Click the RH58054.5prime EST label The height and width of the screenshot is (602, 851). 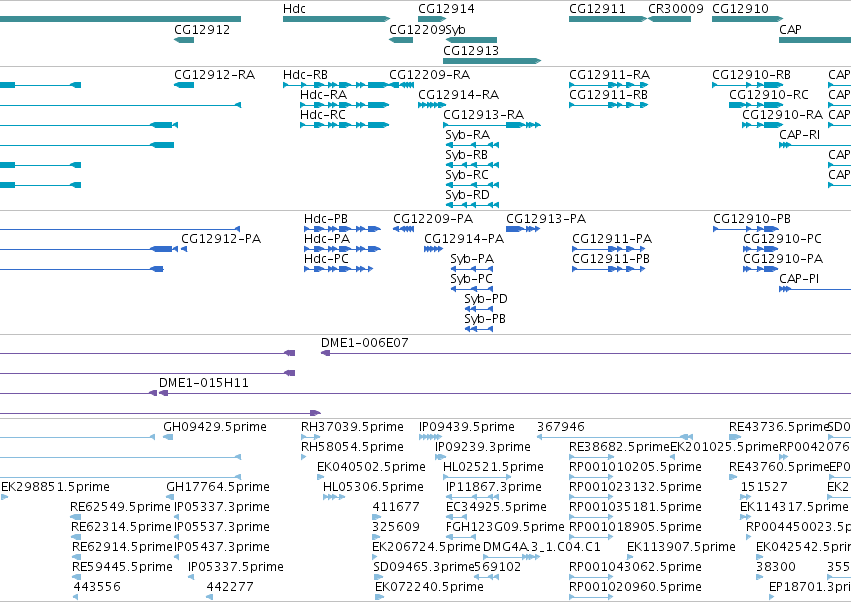point(352,447)
